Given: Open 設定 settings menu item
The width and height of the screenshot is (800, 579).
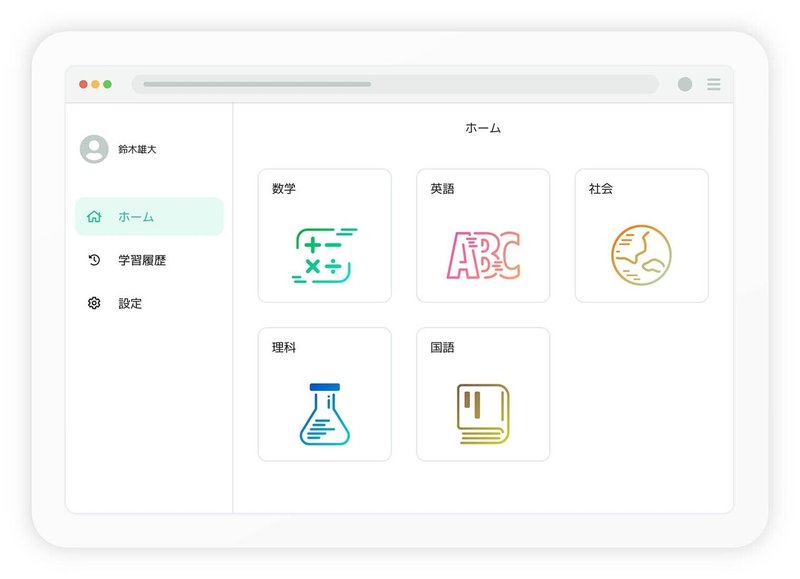Looking at the screenshot, I should coord(149,304).
